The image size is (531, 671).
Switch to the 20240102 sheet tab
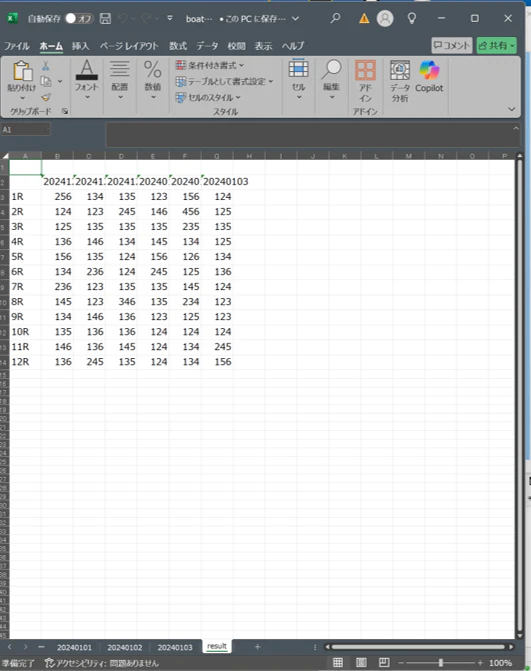coord(125,647)
